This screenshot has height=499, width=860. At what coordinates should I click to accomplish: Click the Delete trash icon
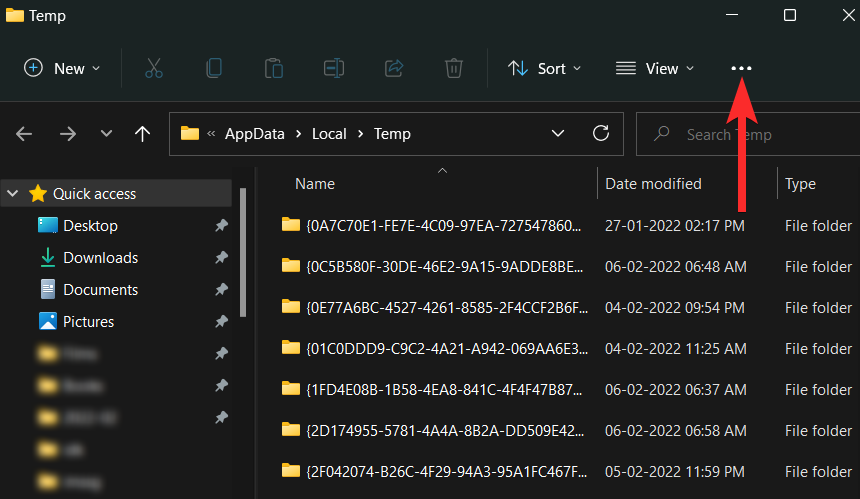[x=453, y=68]
